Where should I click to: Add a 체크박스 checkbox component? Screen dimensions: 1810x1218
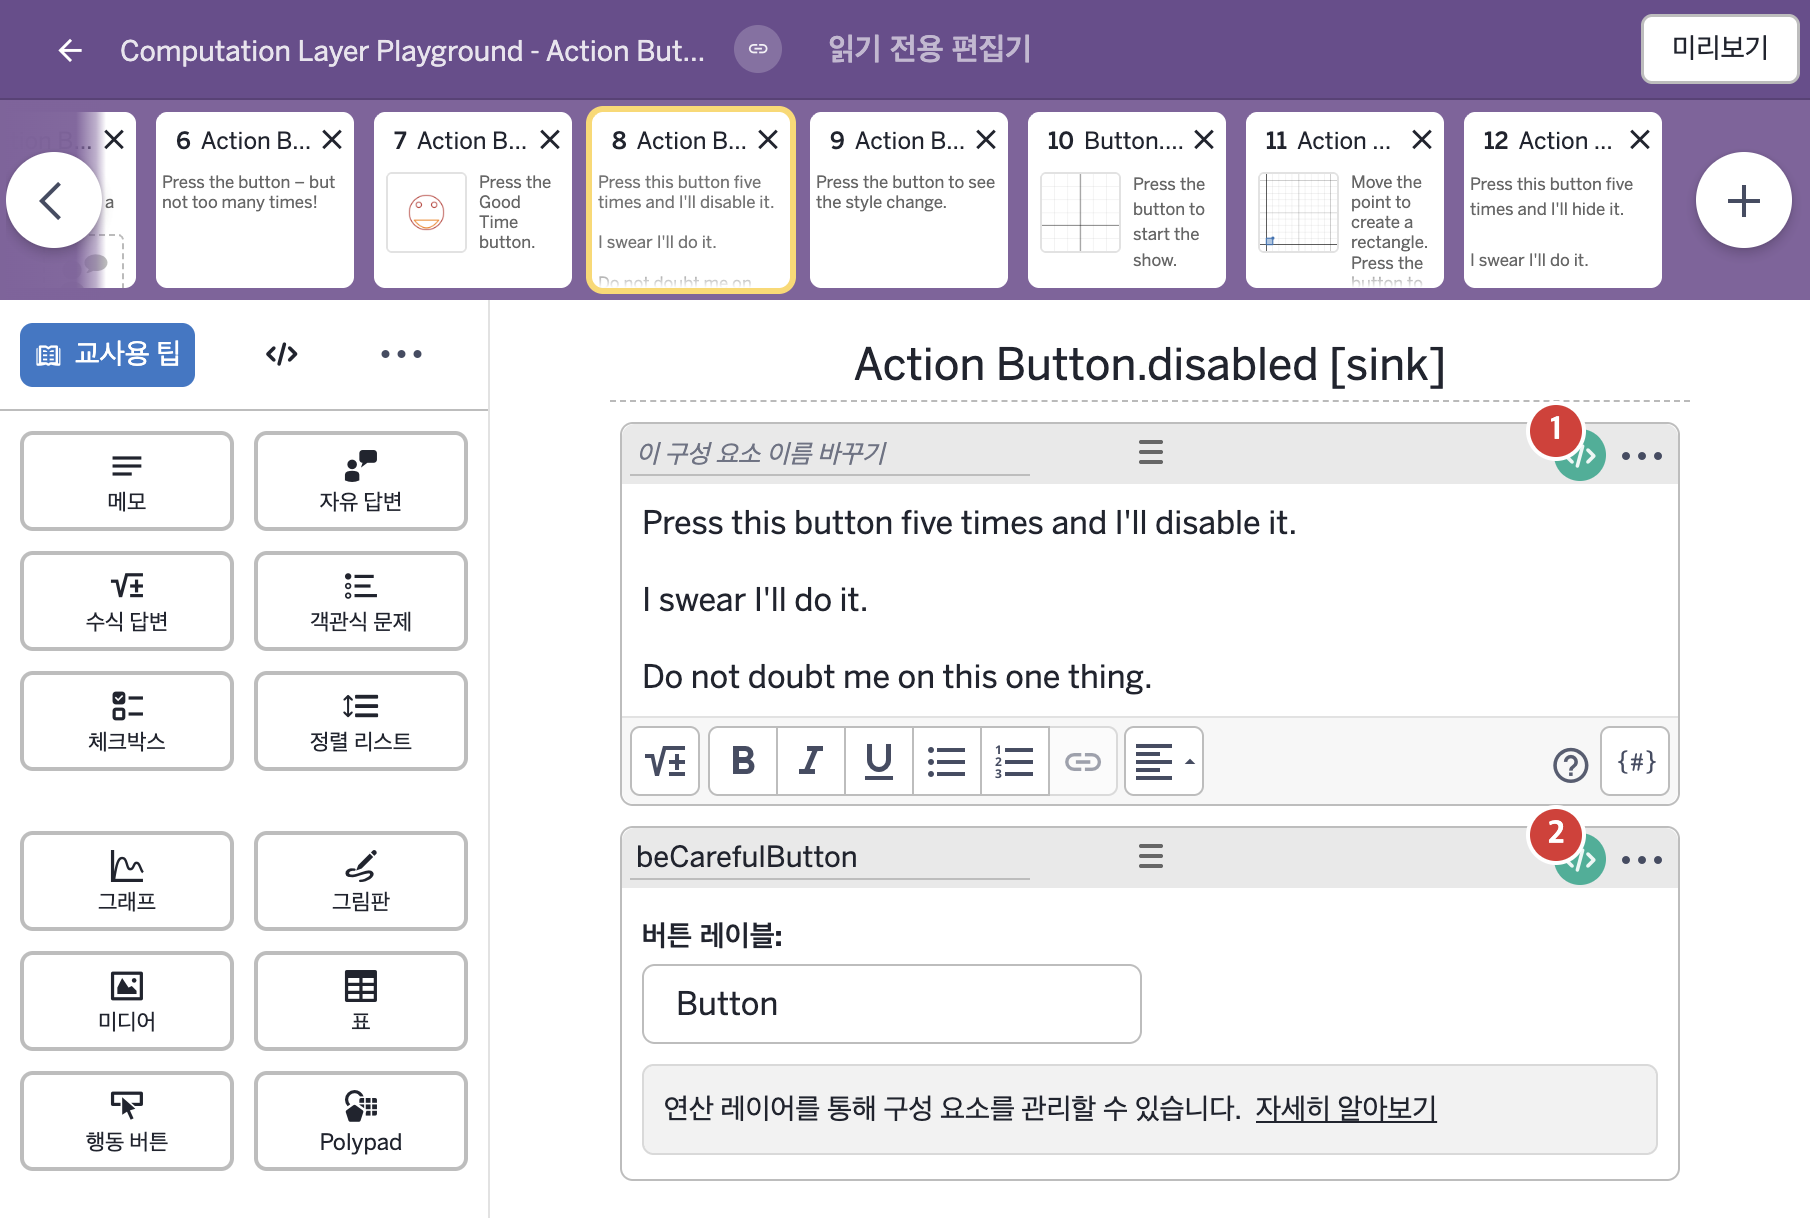click(x=127, y=721)
